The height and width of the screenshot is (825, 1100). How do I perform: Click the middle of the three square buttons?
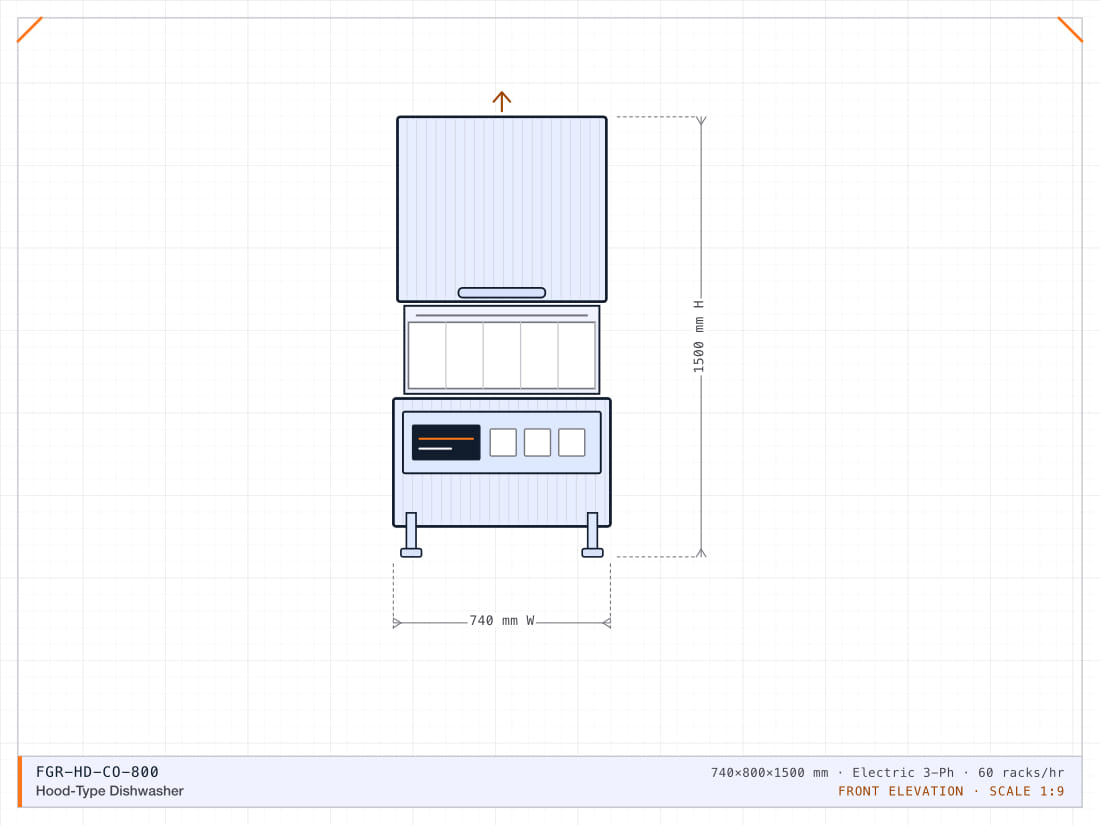[537, 443]
